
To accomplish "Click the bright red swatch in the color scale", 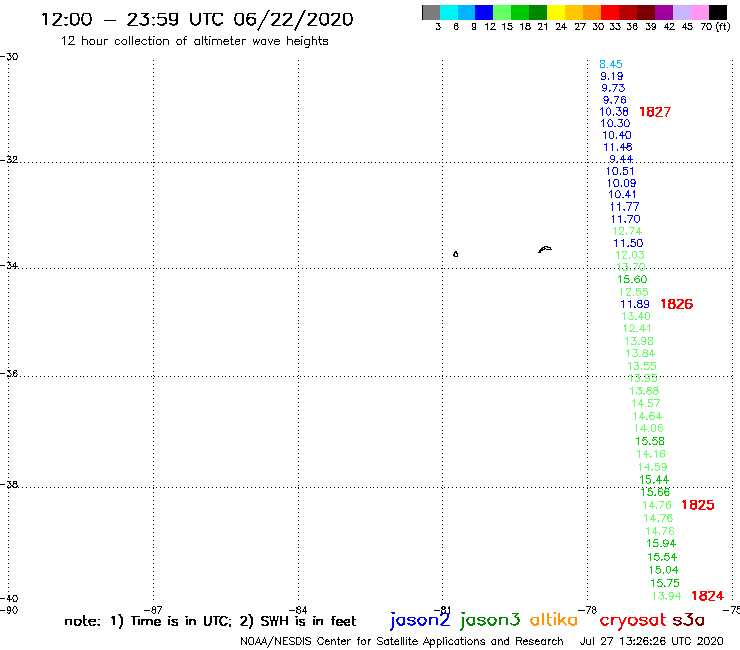I will 610,12.
